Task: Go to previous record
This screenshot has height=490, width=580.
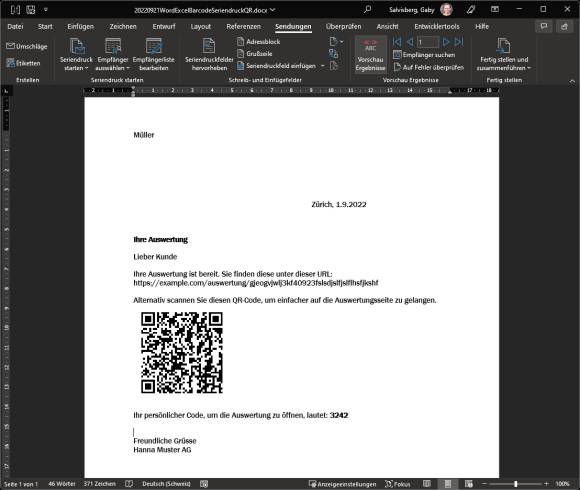Action: 409,42
